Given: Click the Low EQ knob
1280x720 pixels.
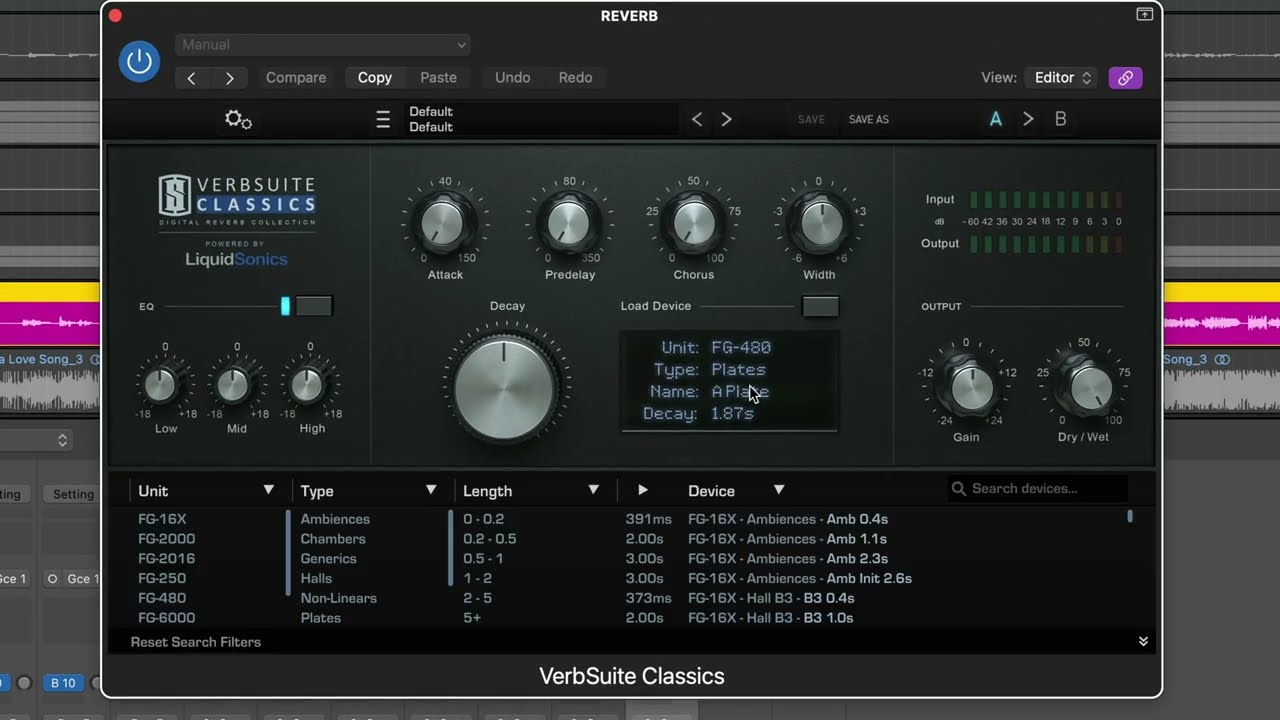Looking at the screenshot, I should click(161, 385).
